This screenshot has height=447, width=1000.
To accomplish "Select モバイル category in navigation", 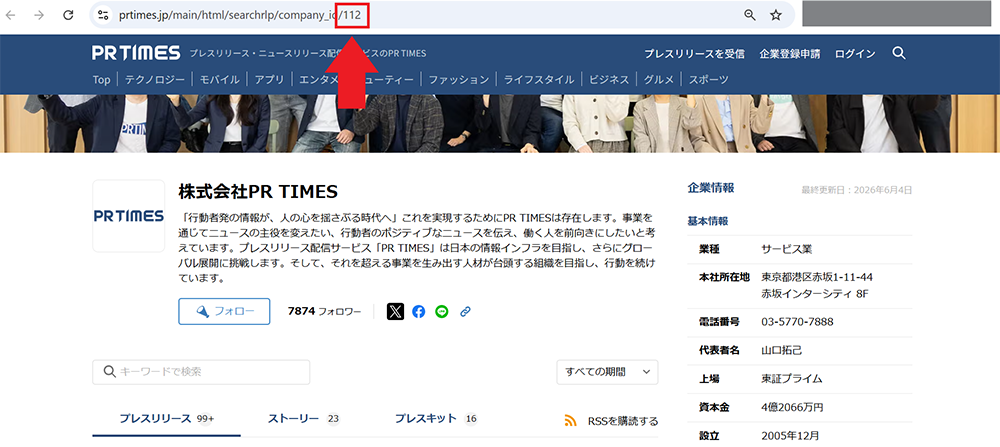I will pos(219,80).
